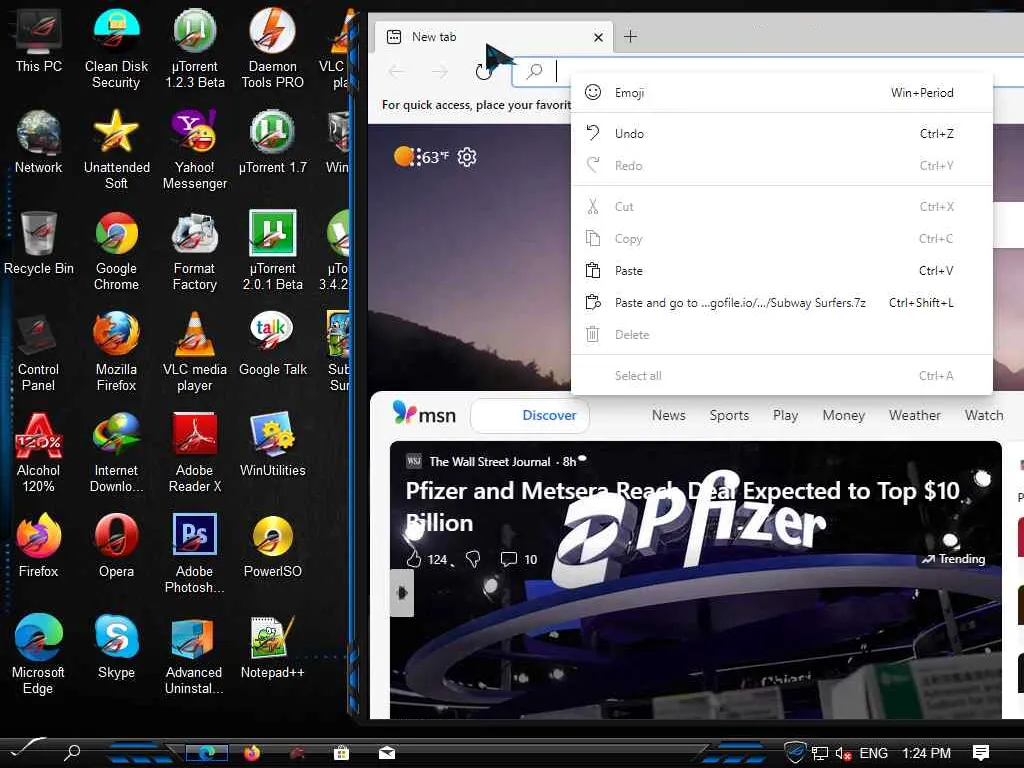Close the New tab tab
1024x768 pixels.
(x=598, y=37)
